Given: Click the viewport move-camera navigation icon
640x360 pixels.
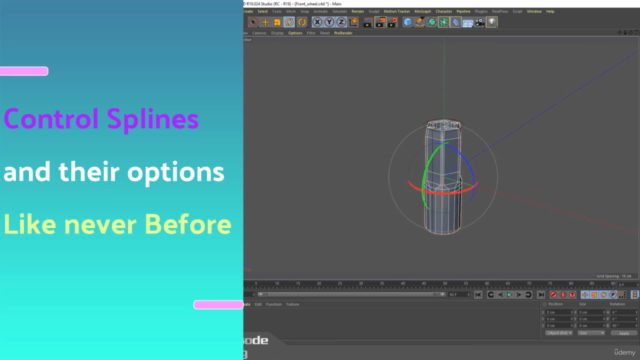Looking at the screenshot, I should (620, 33).
